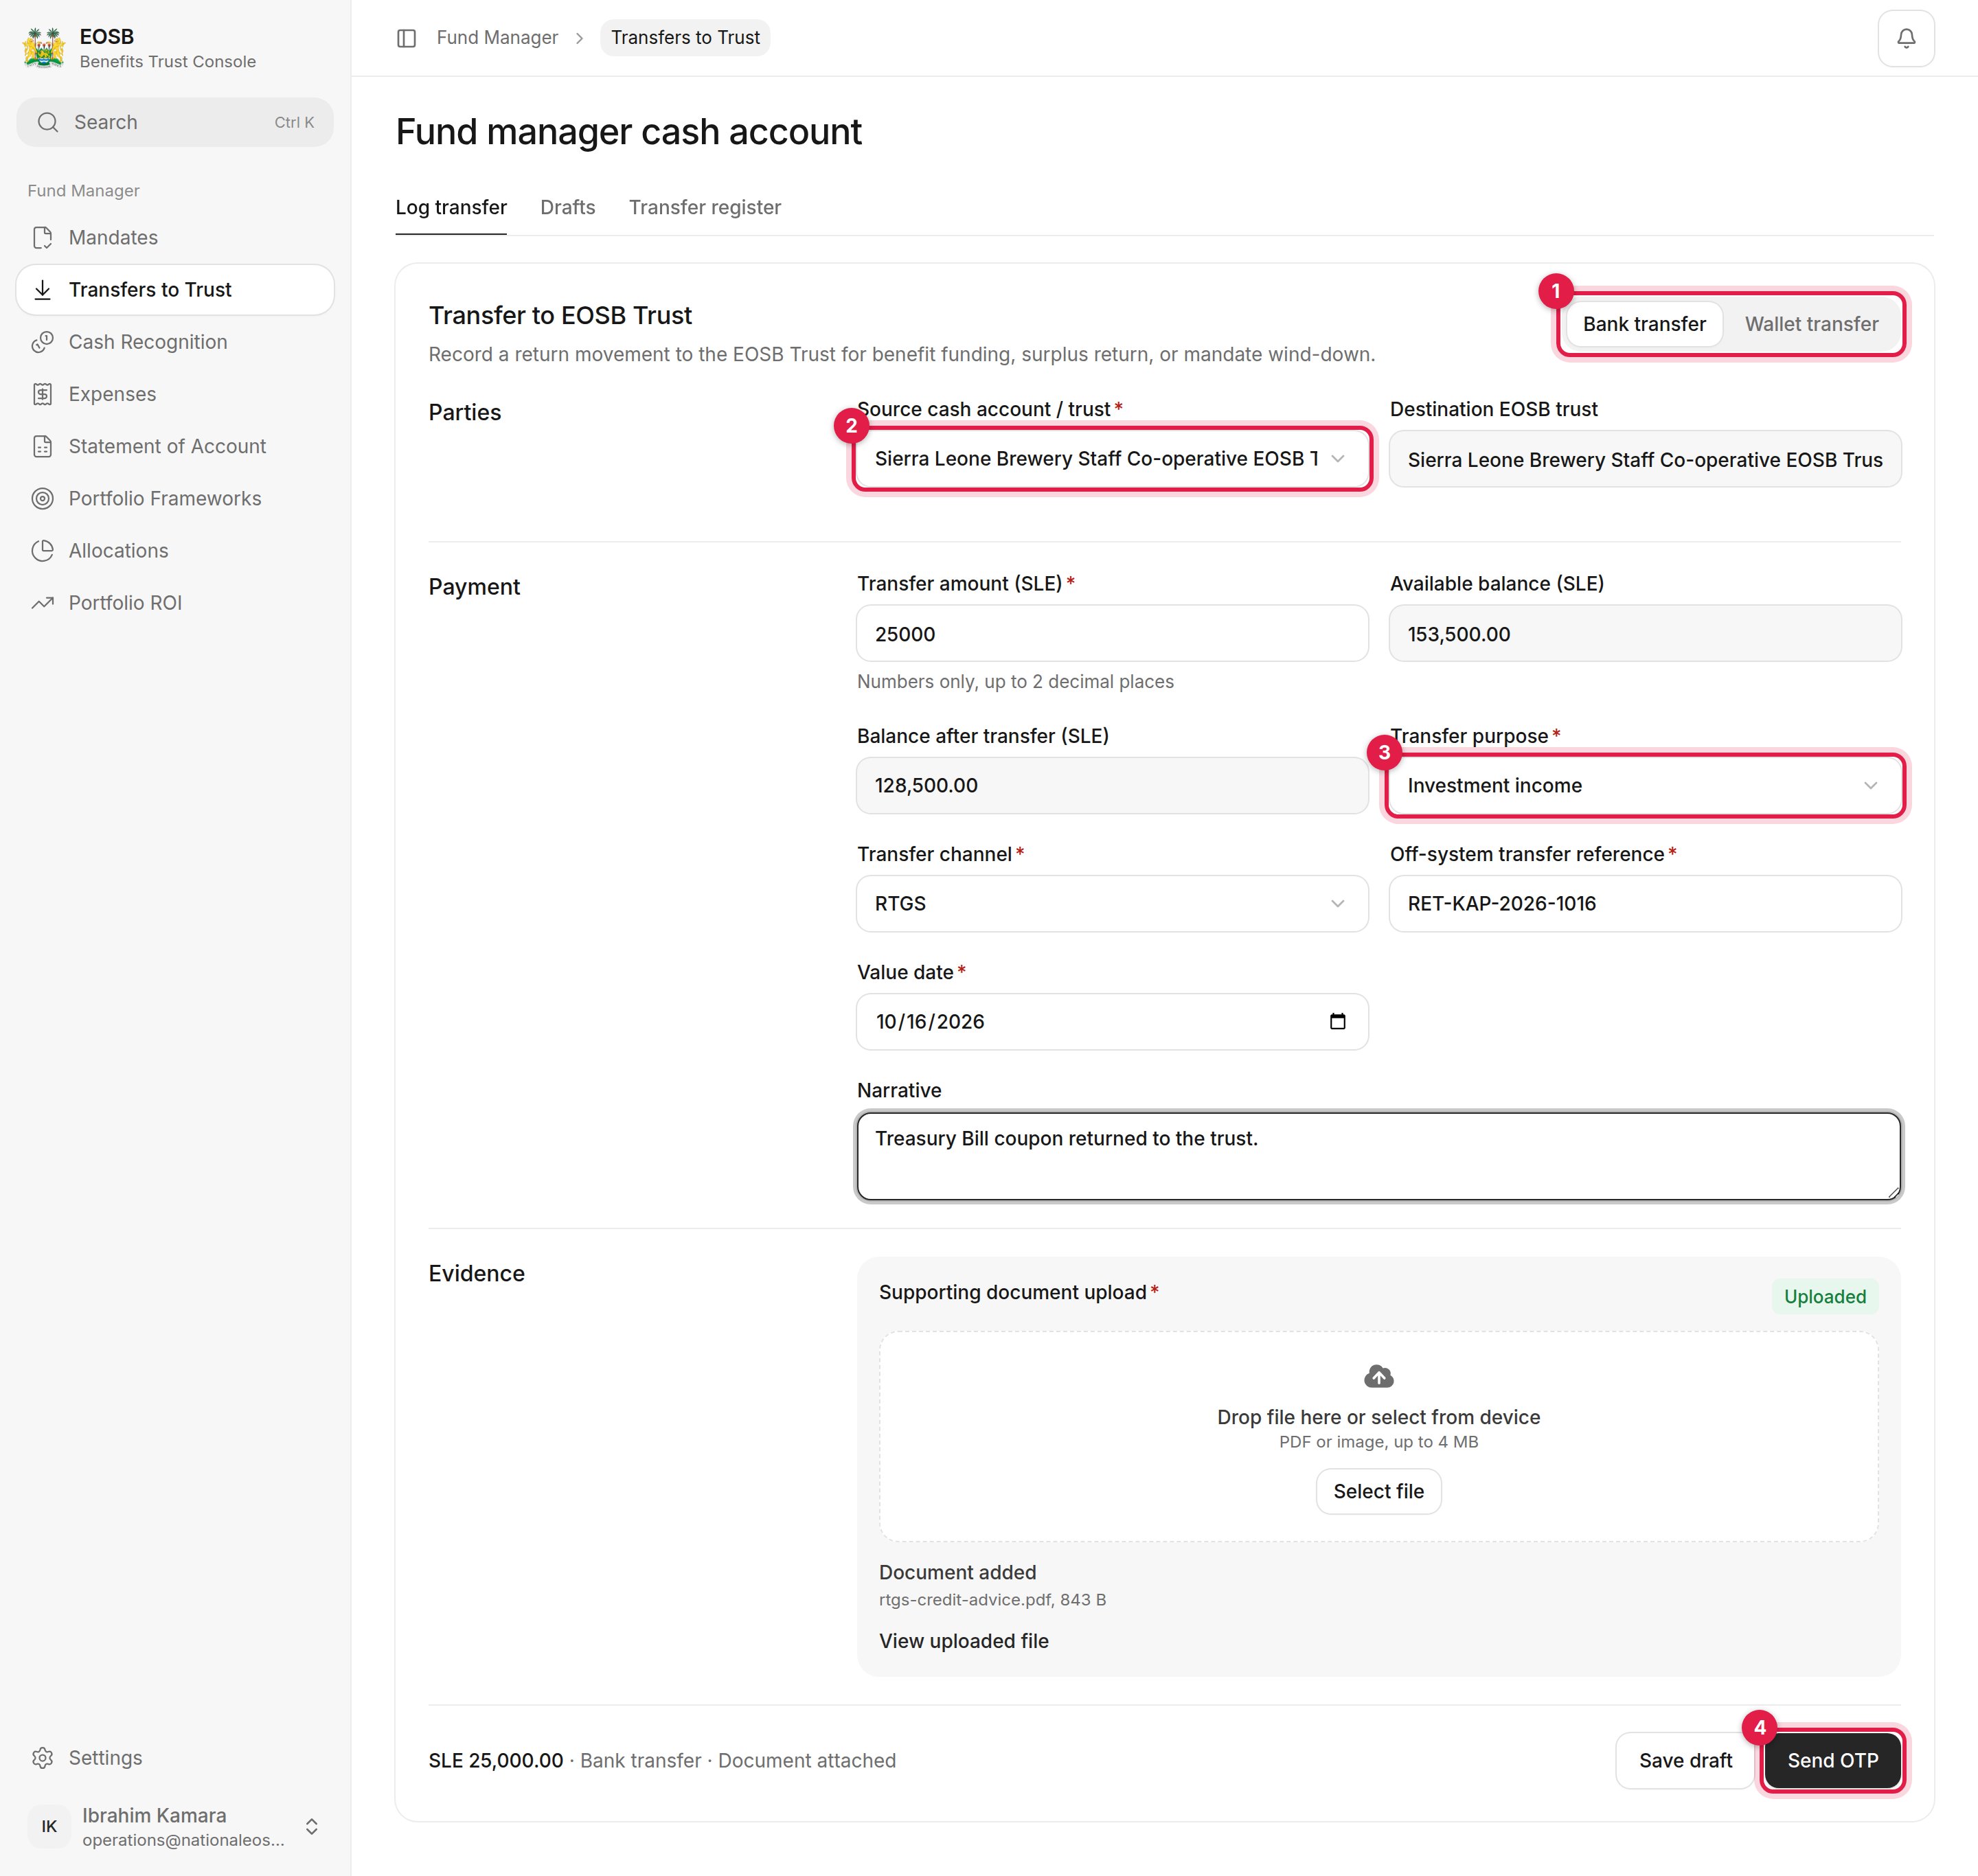Image resolution: width=1978 pixels, height=1876 pixels.
Task: Click the Statement of Account icon
Action: coord(42,446)
